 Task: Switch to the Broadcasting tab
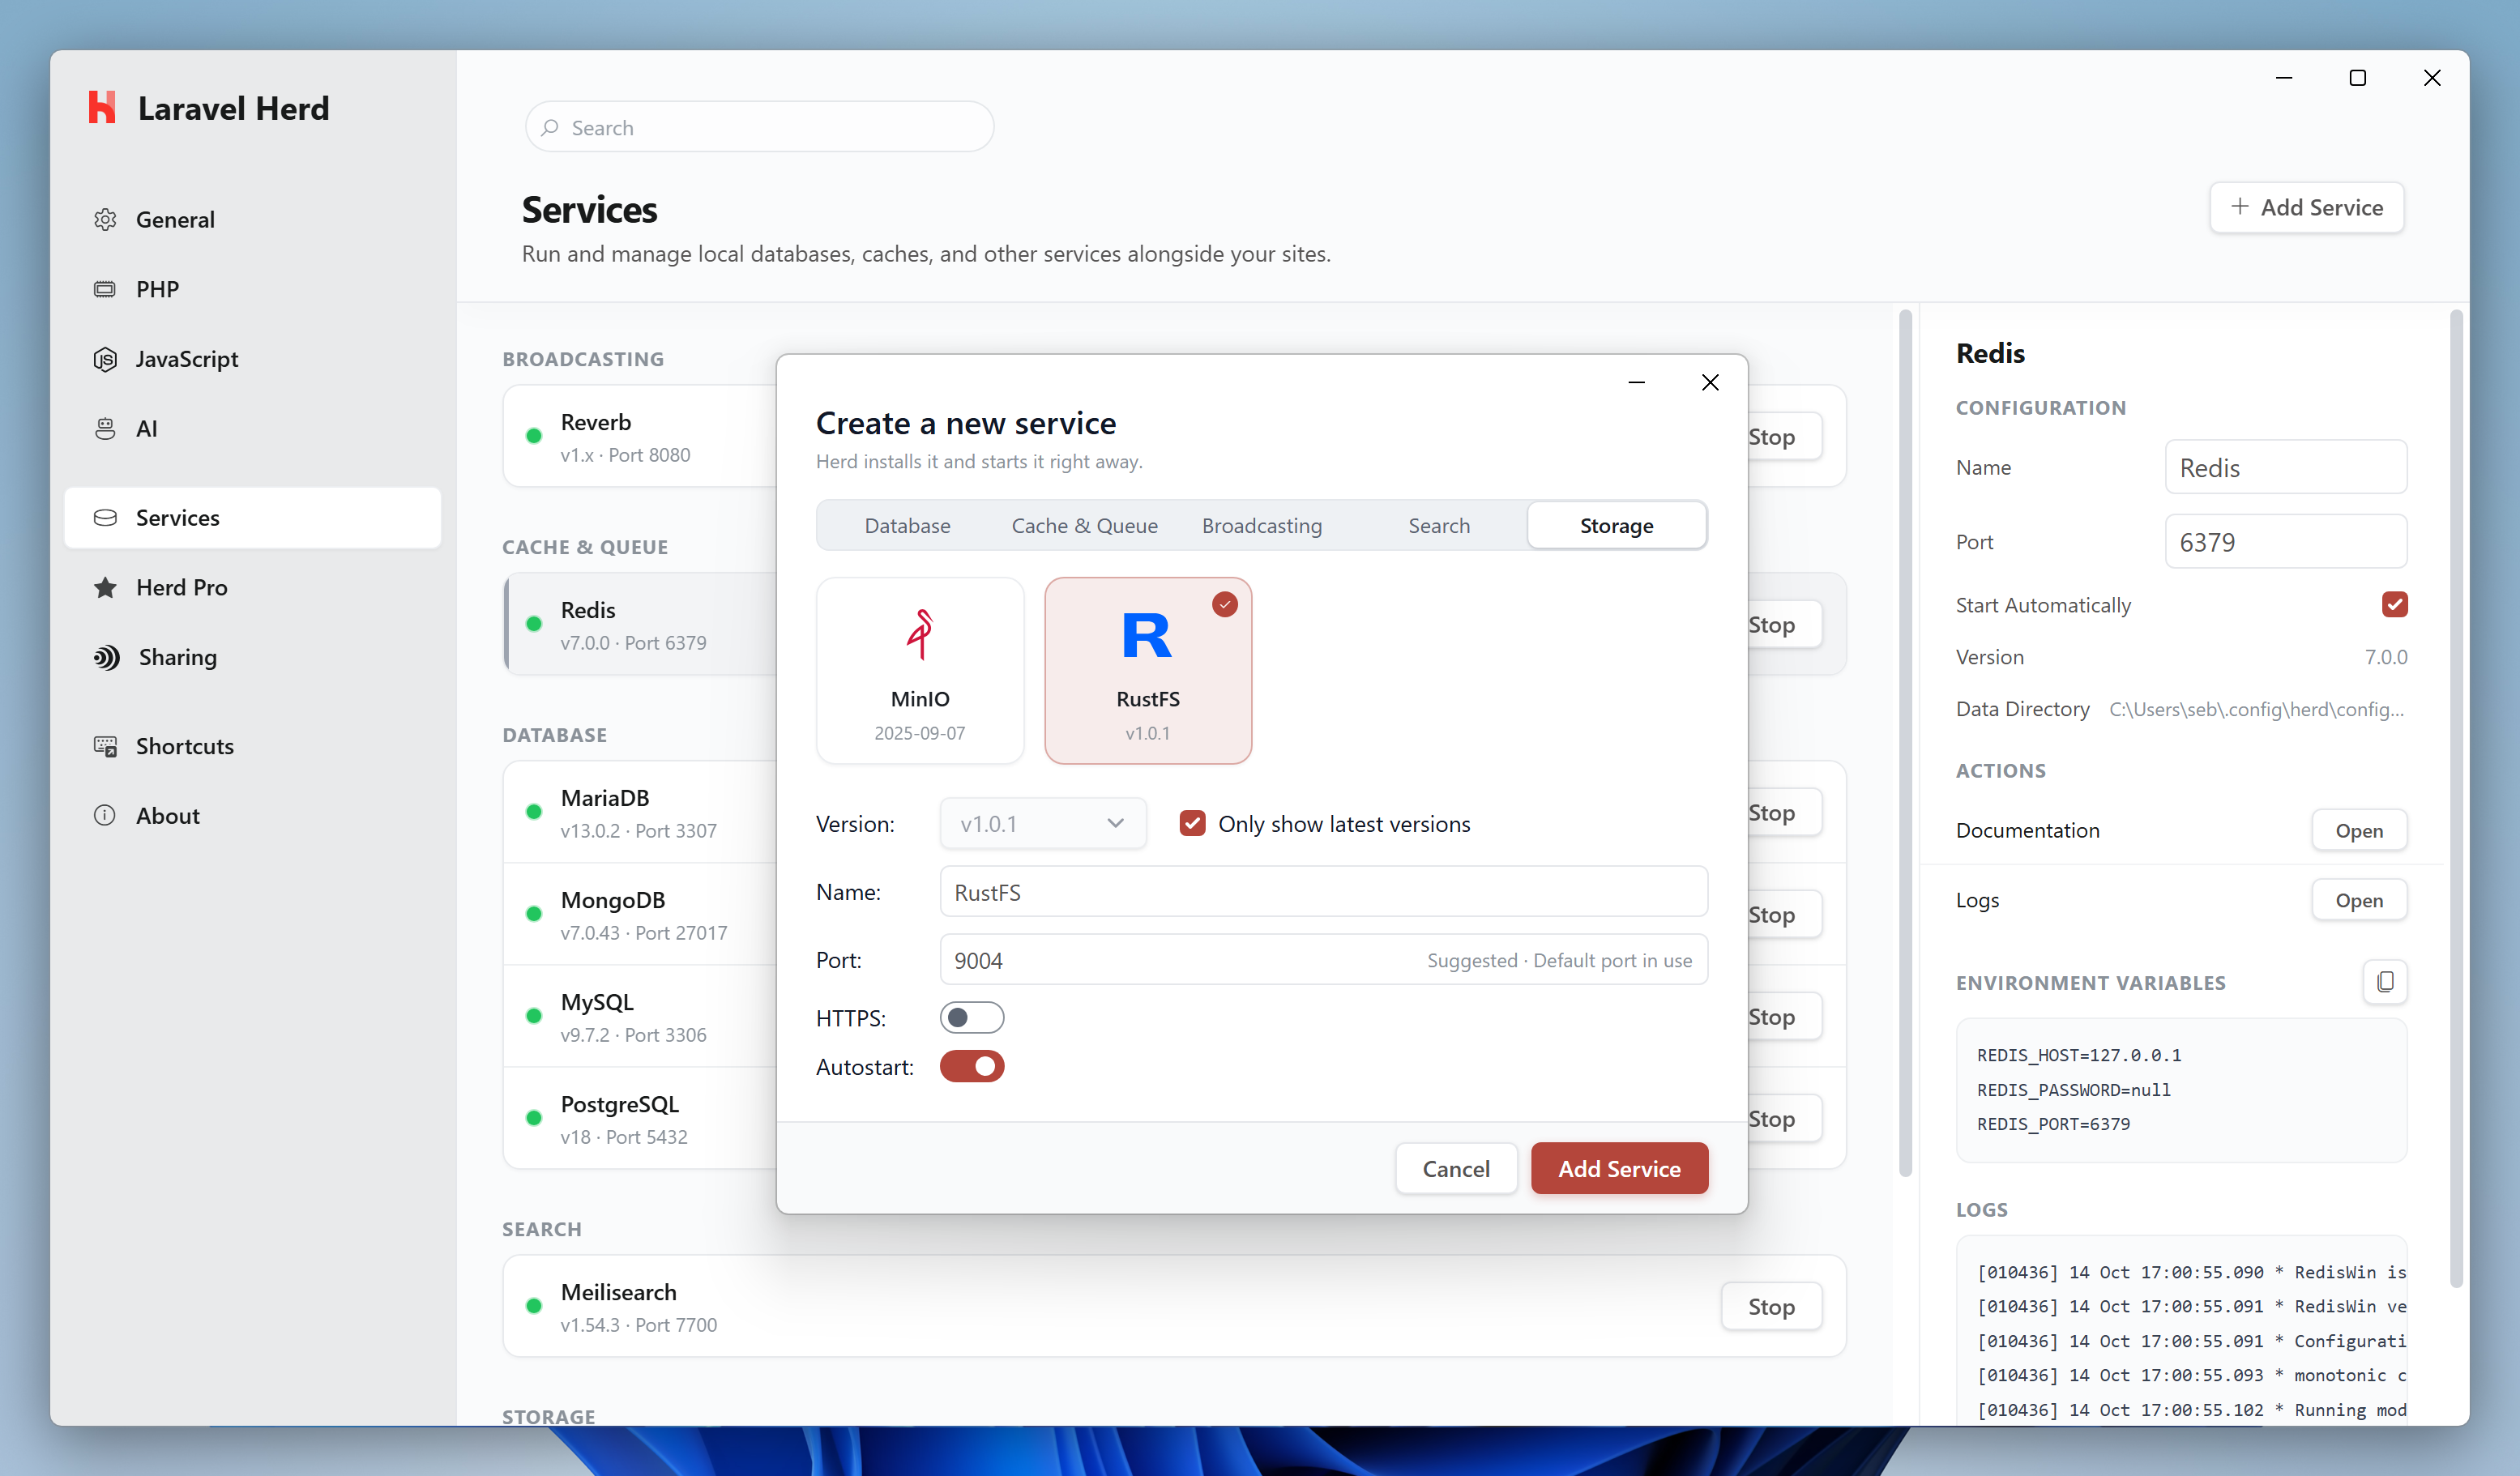click(1262, 525)
